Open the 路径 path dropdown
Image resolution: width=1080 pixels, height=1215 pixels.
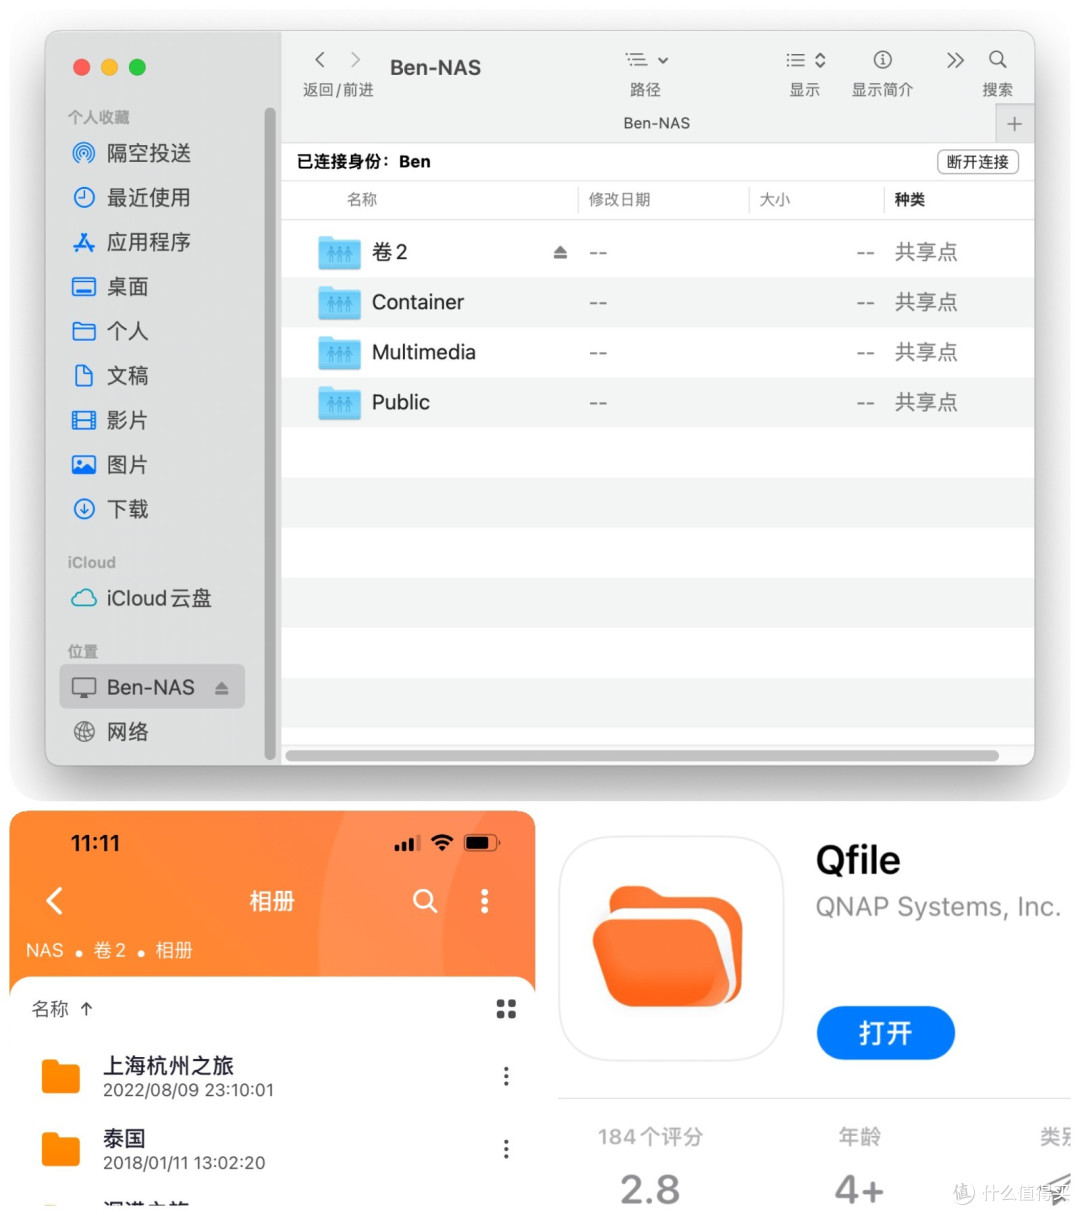646,60
